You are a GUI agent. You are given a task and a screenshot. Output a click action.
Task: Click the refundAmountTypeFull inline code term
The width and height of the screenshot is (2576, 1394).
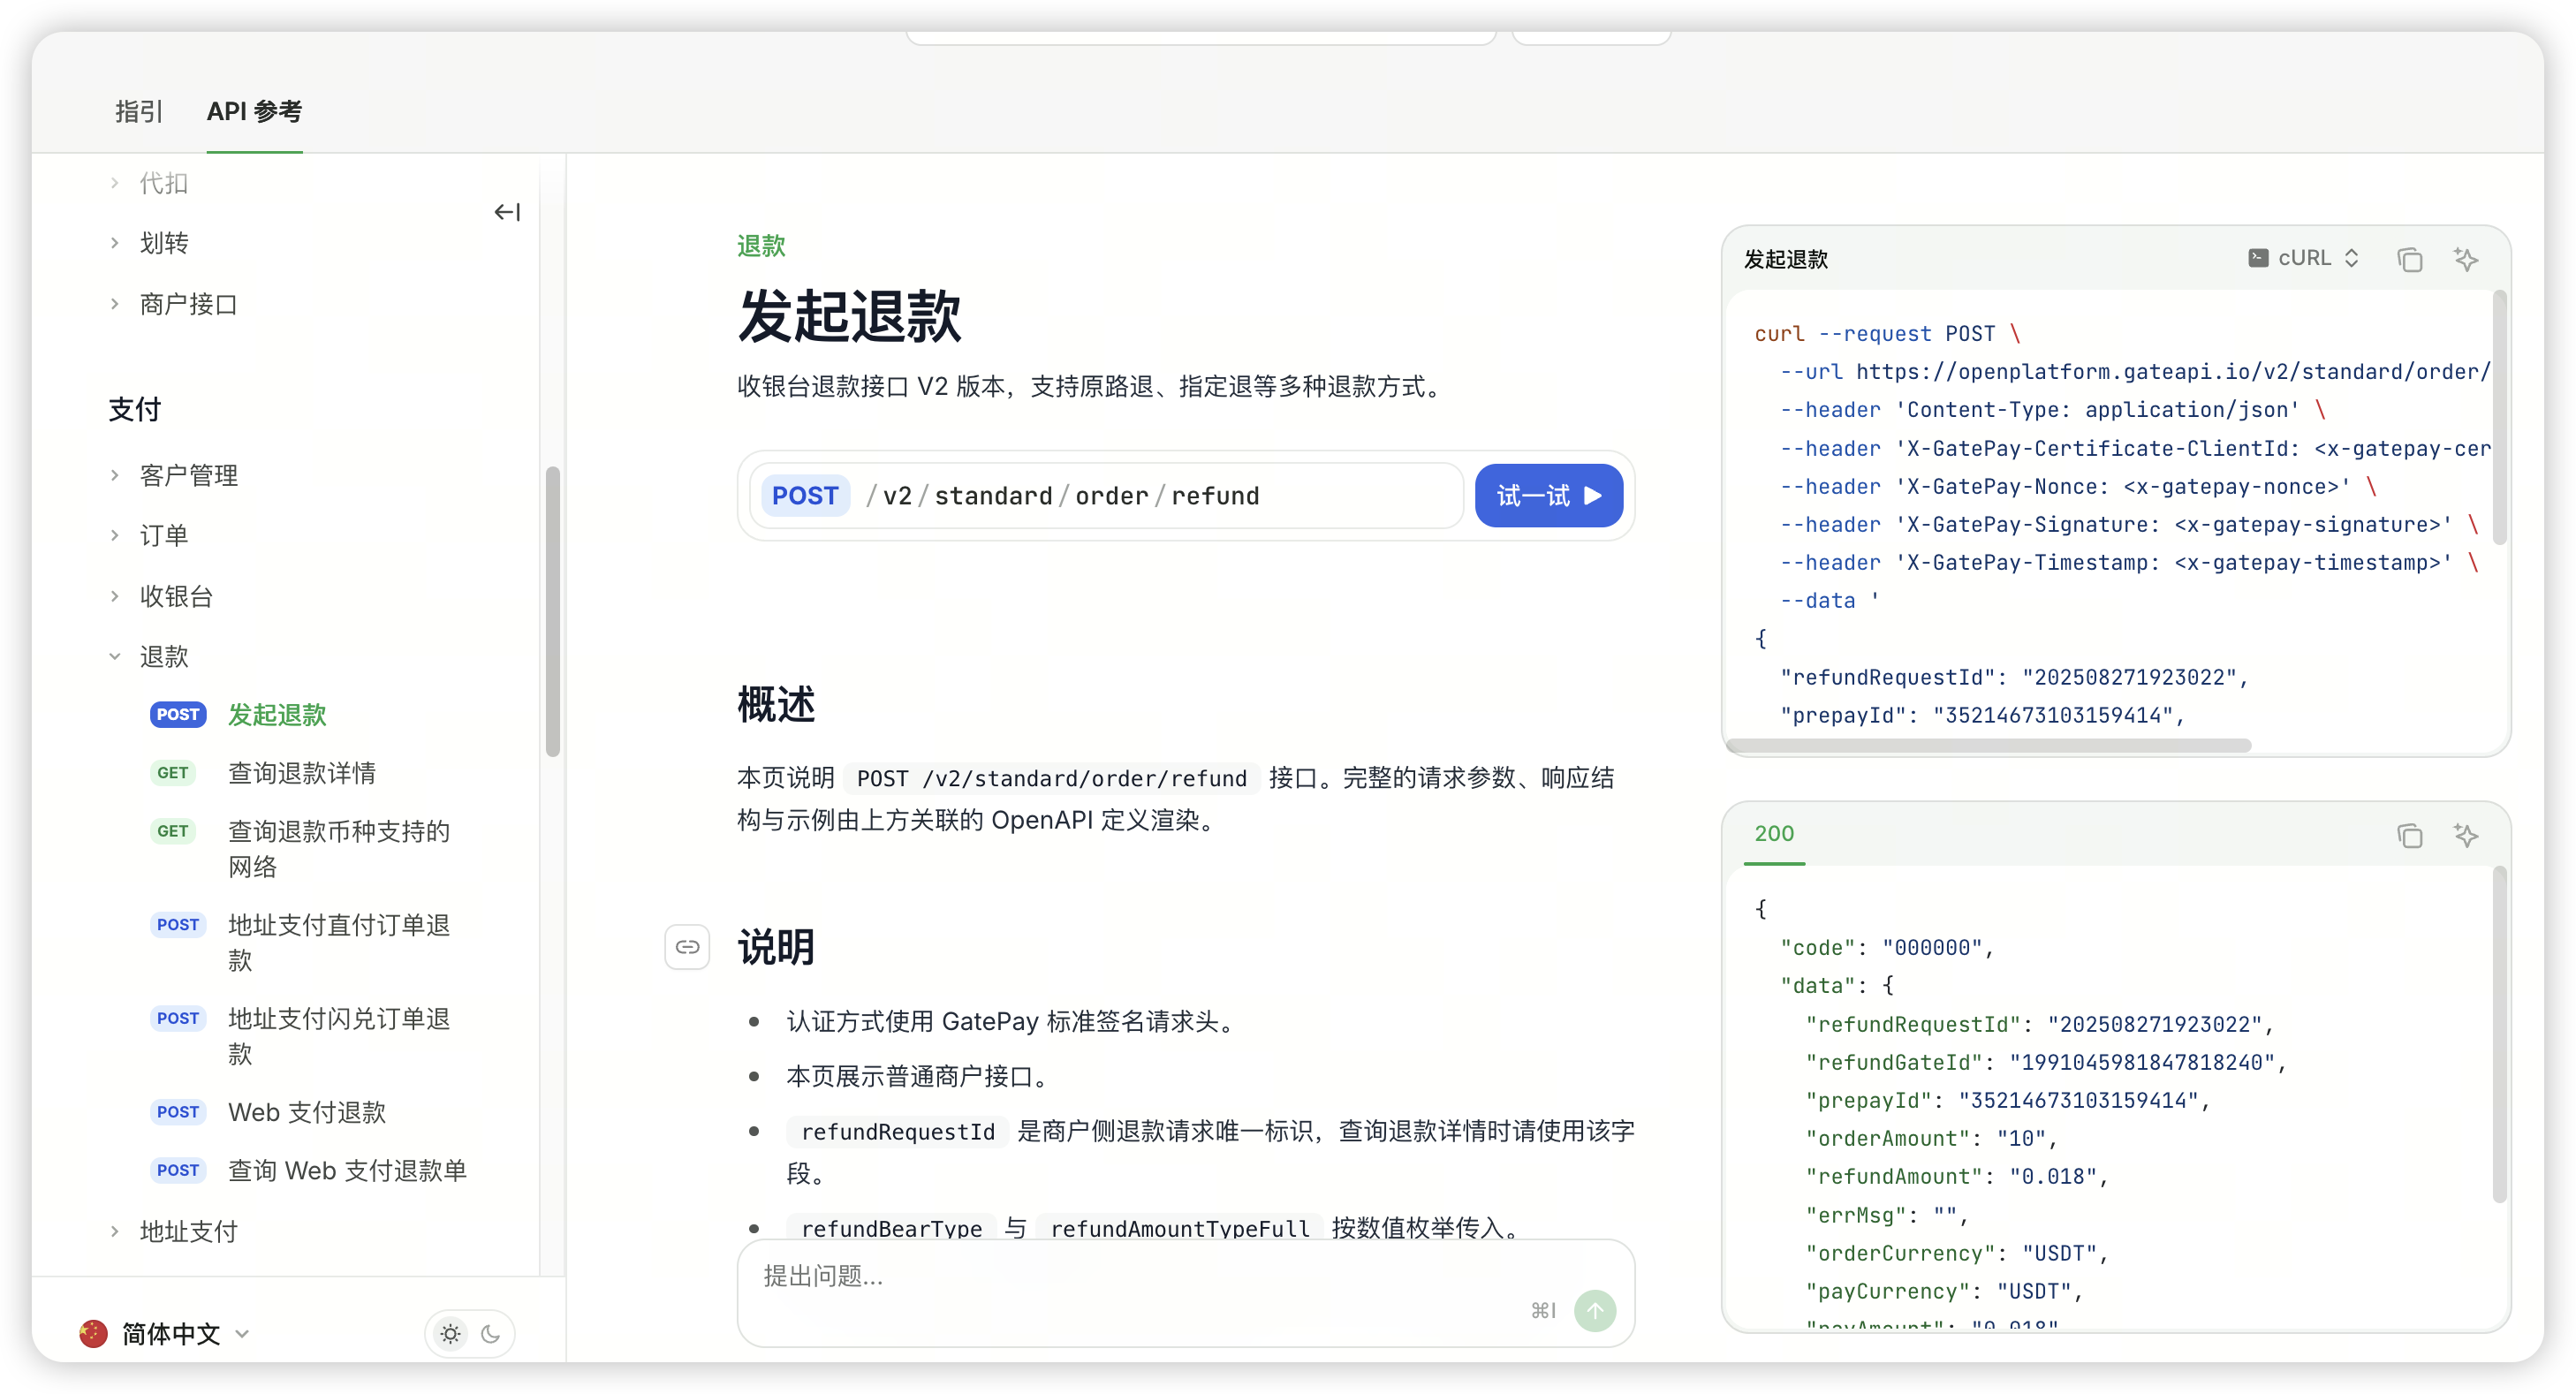1179,1228
